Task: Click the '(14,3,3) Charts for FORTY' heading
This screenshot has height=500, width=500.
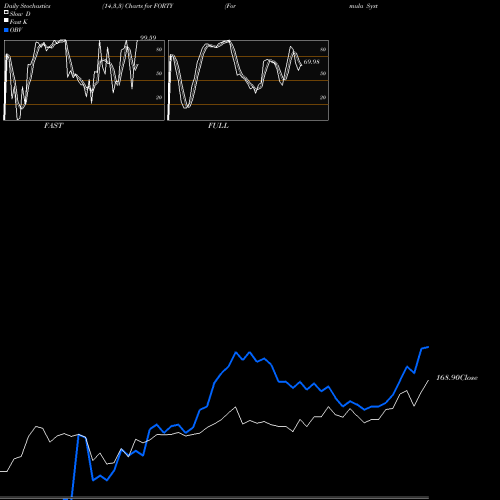Action: [138, 6]
